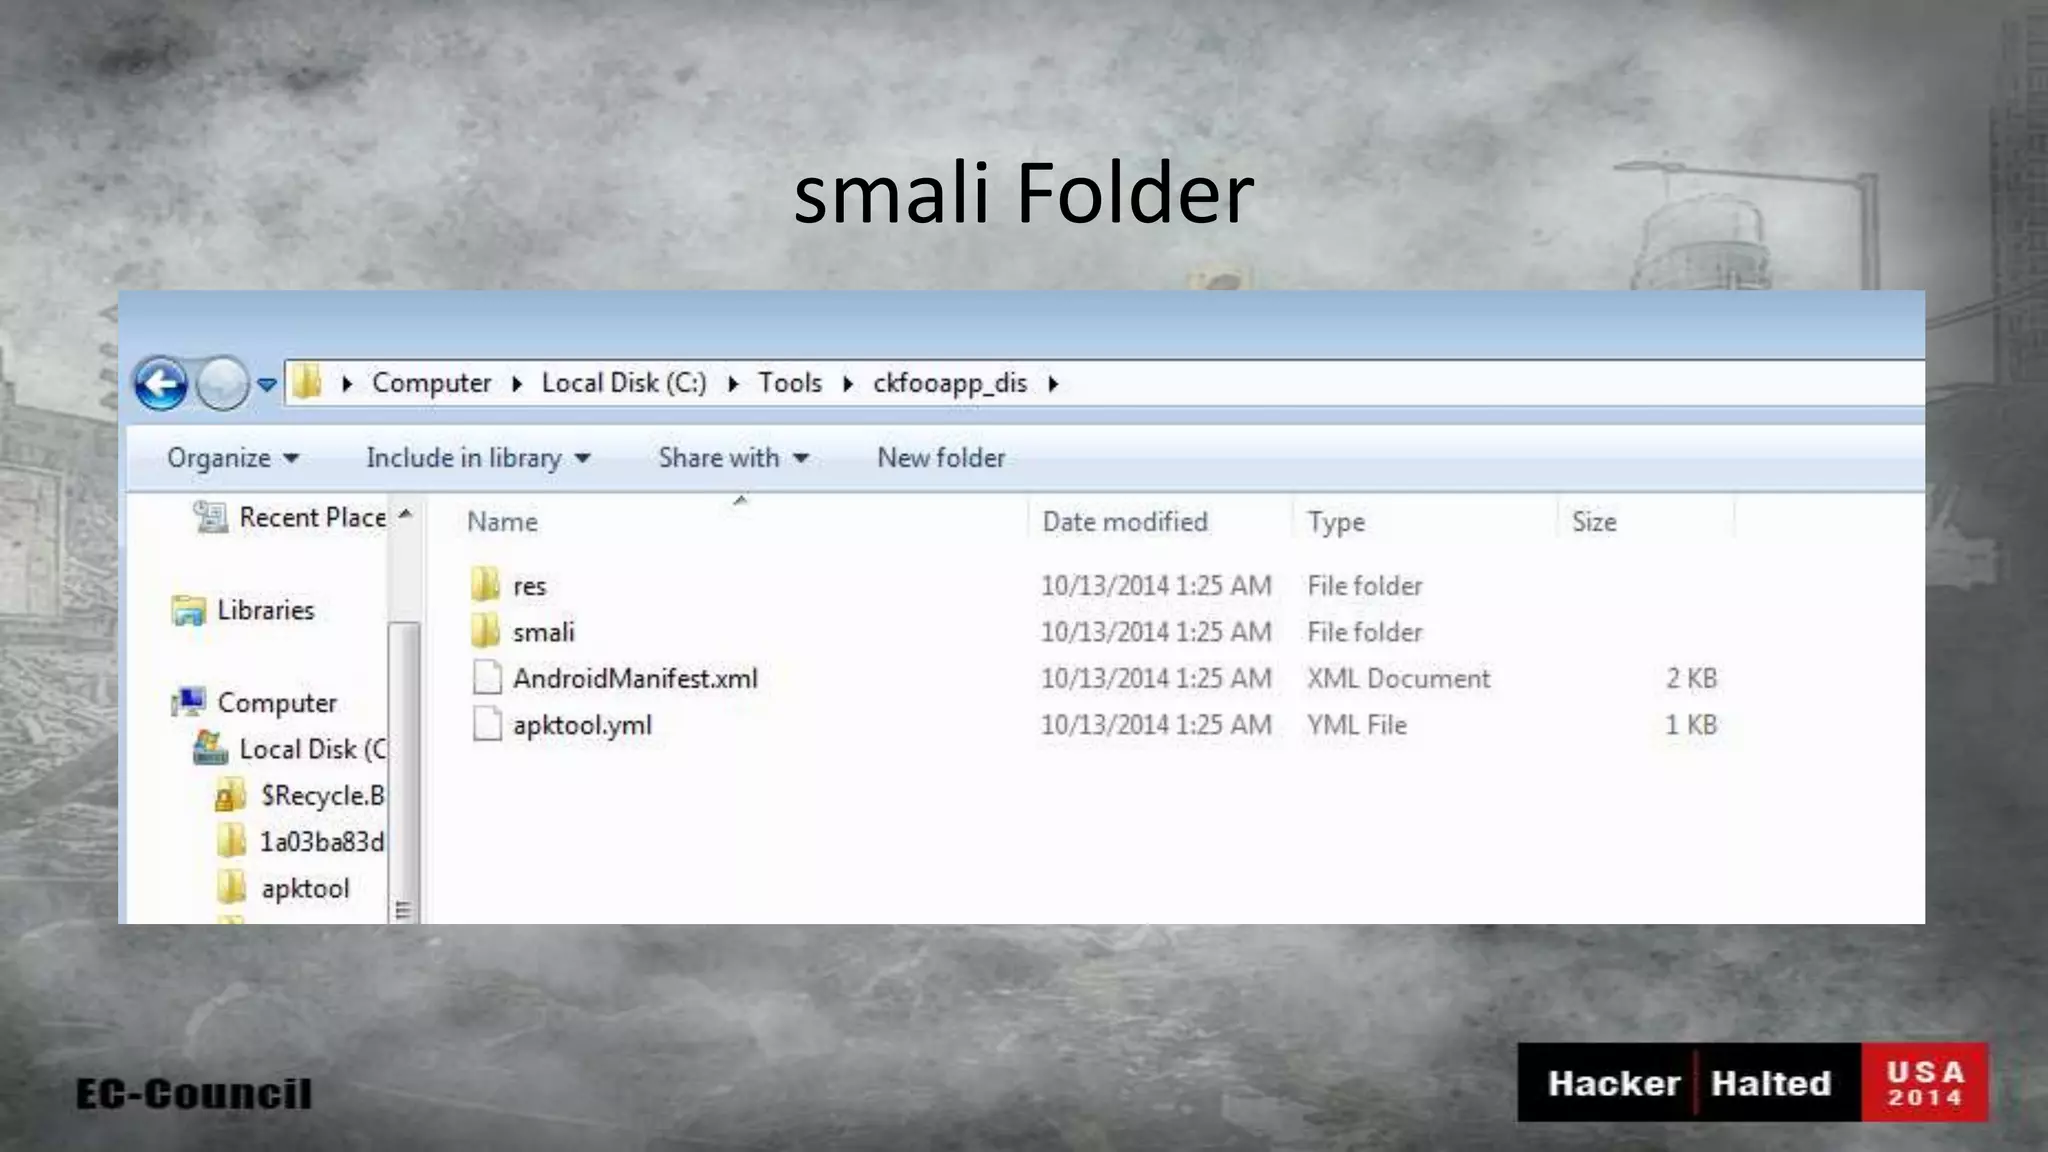The height and width of the screenshot is (1152, 2048).
Task: Select 1a03ba83d folder in navigation tree
Action: coord(322,842)
